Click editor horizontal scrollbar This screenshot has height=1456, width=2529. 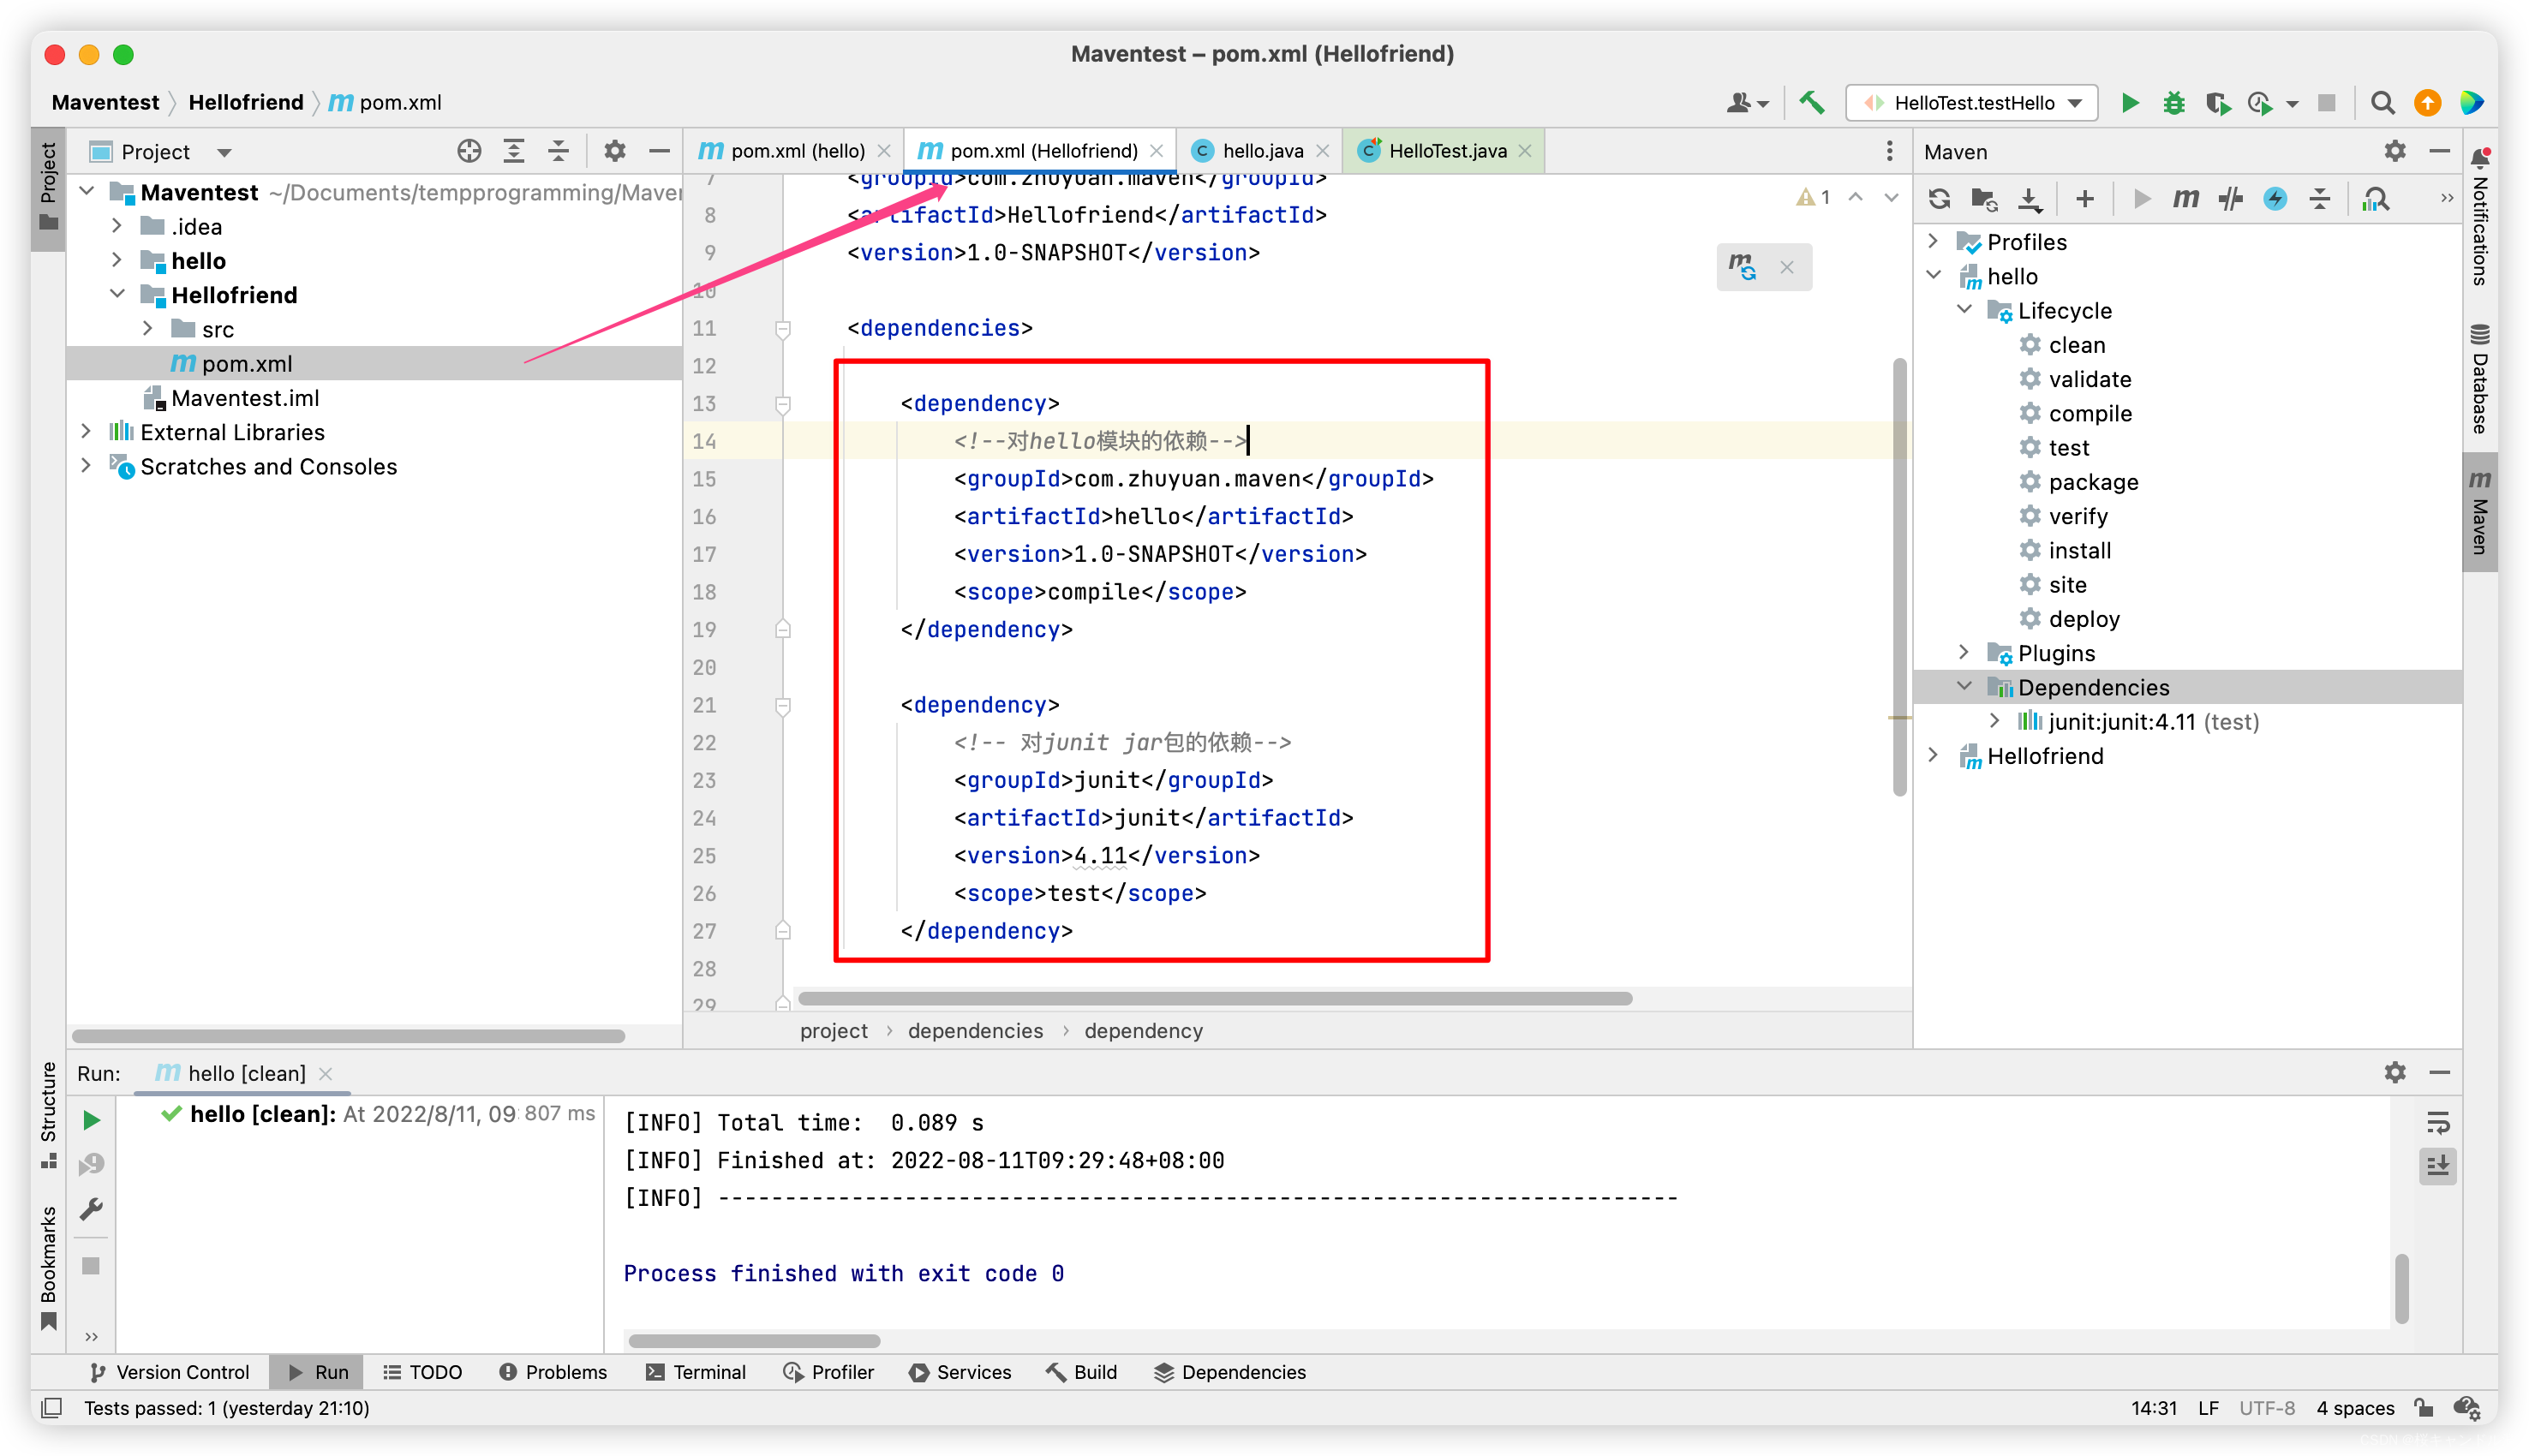tap(1215, 998)
